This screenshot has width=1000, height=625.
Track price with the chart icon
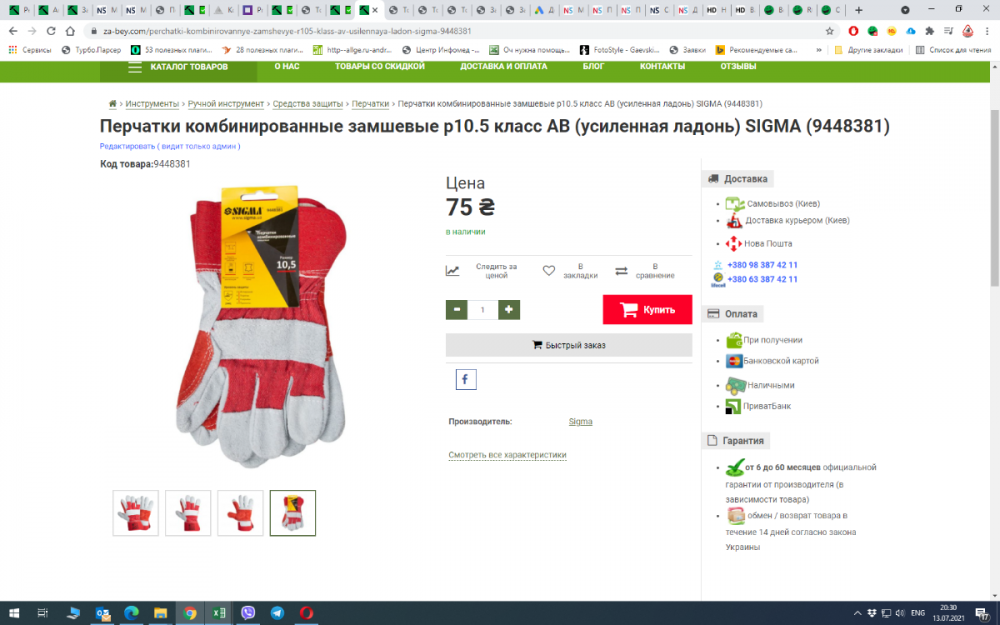[452, 271]
